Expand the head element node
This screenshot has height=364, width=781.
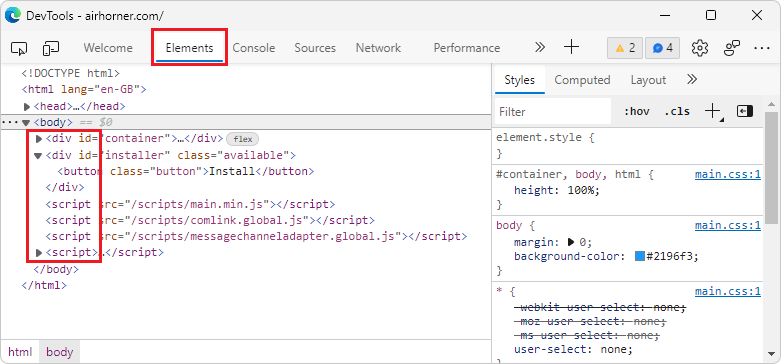(x=27, y=107)
